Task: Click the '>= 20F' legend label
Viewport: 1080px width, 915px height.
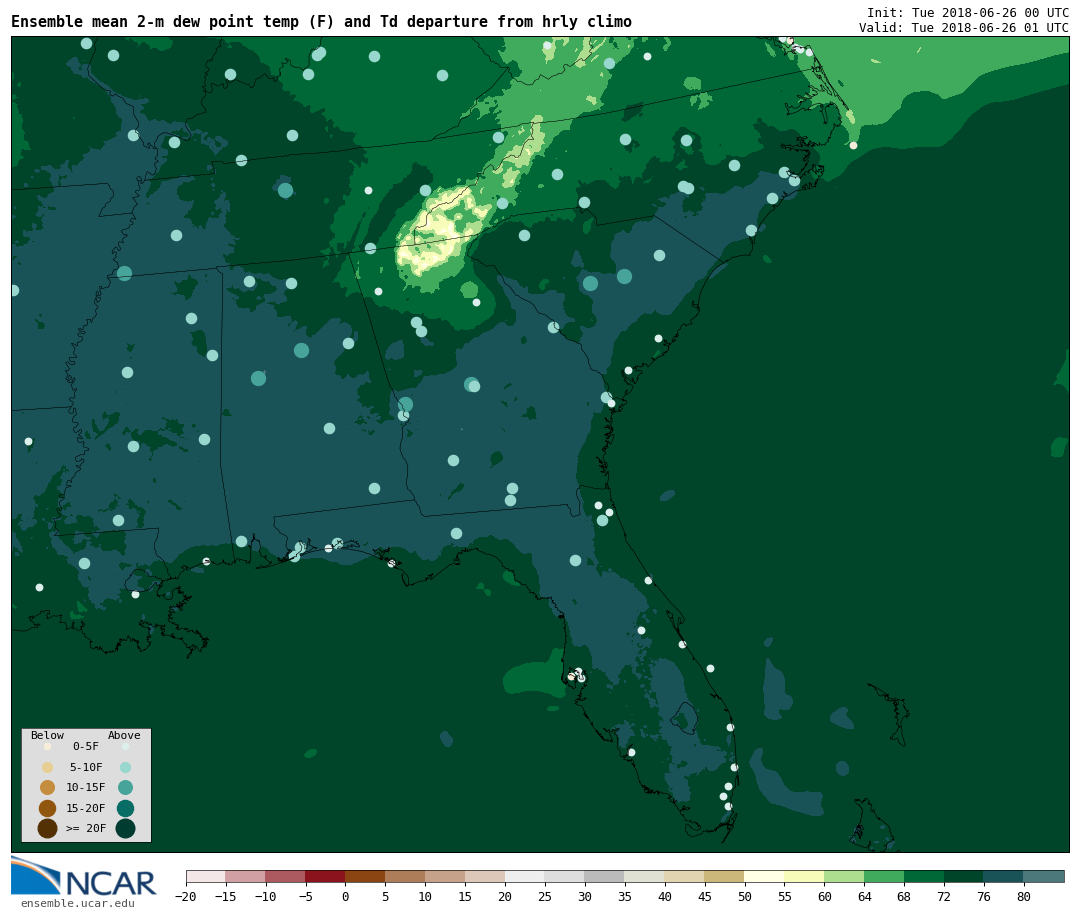Action: pyautogui.click(x=86, y=828)
